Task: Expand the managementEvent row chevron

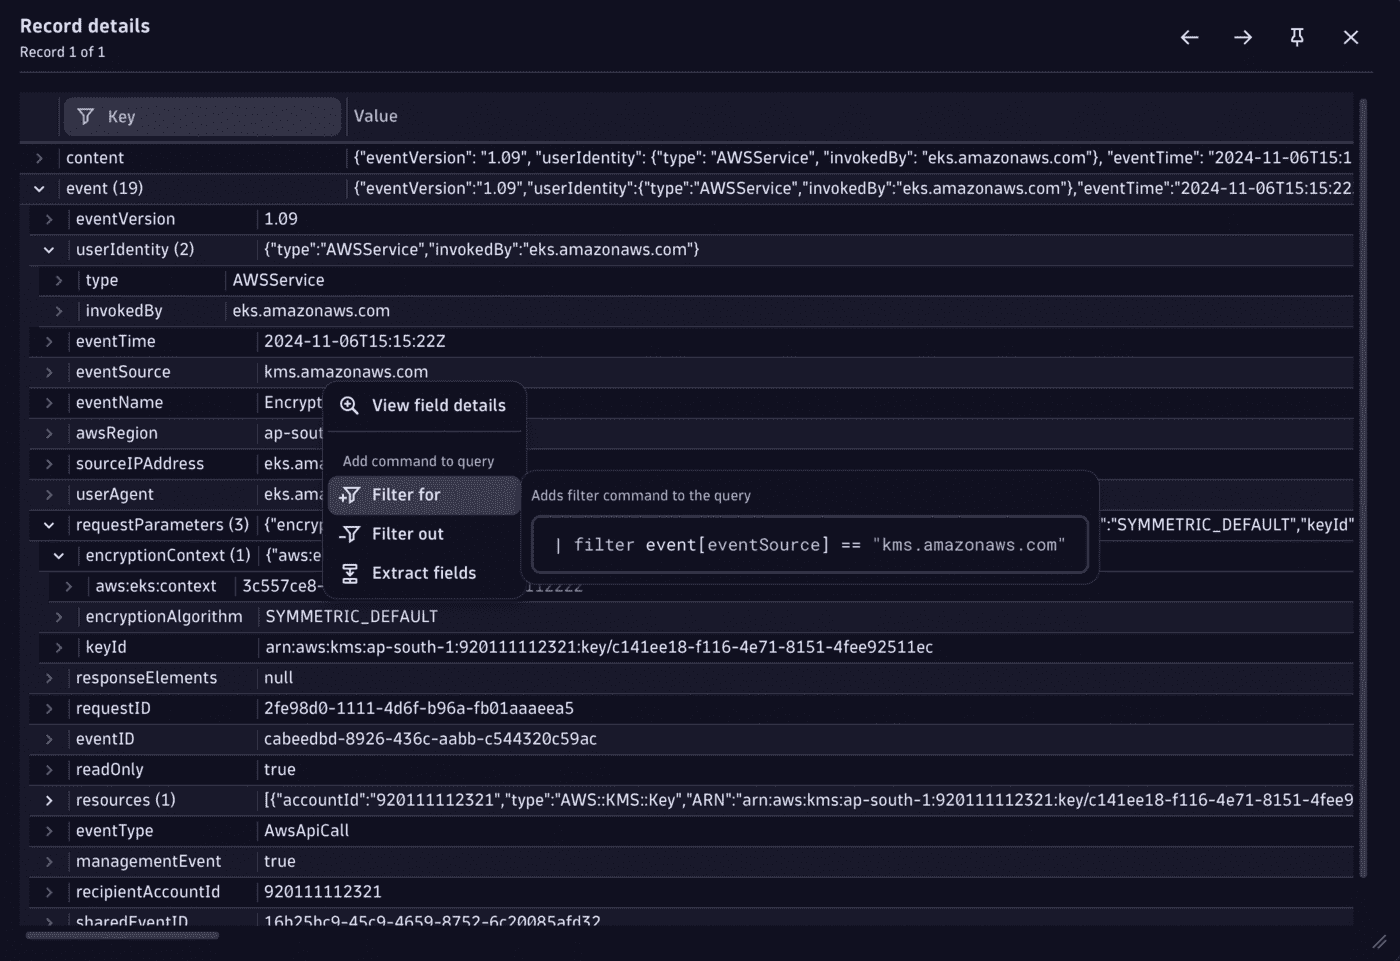Action: click(x=49, y=861)
